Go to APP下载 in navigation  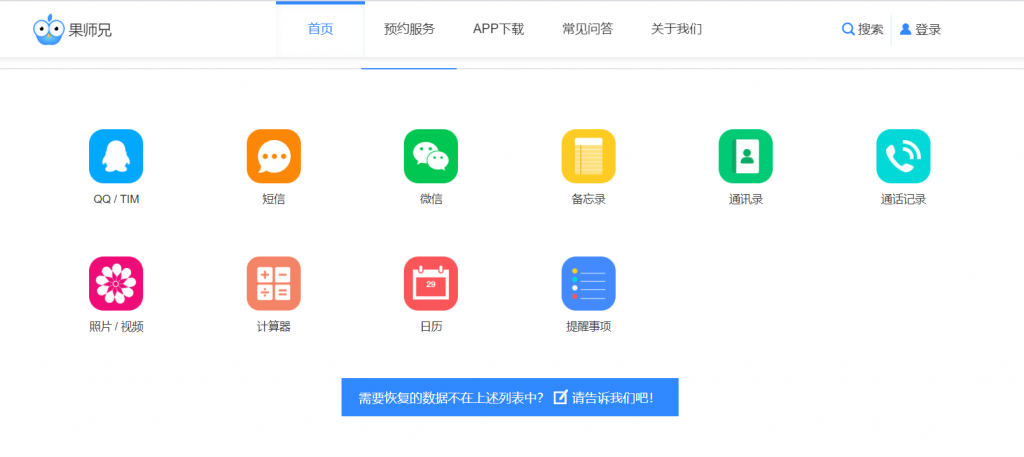coord(498,29)
